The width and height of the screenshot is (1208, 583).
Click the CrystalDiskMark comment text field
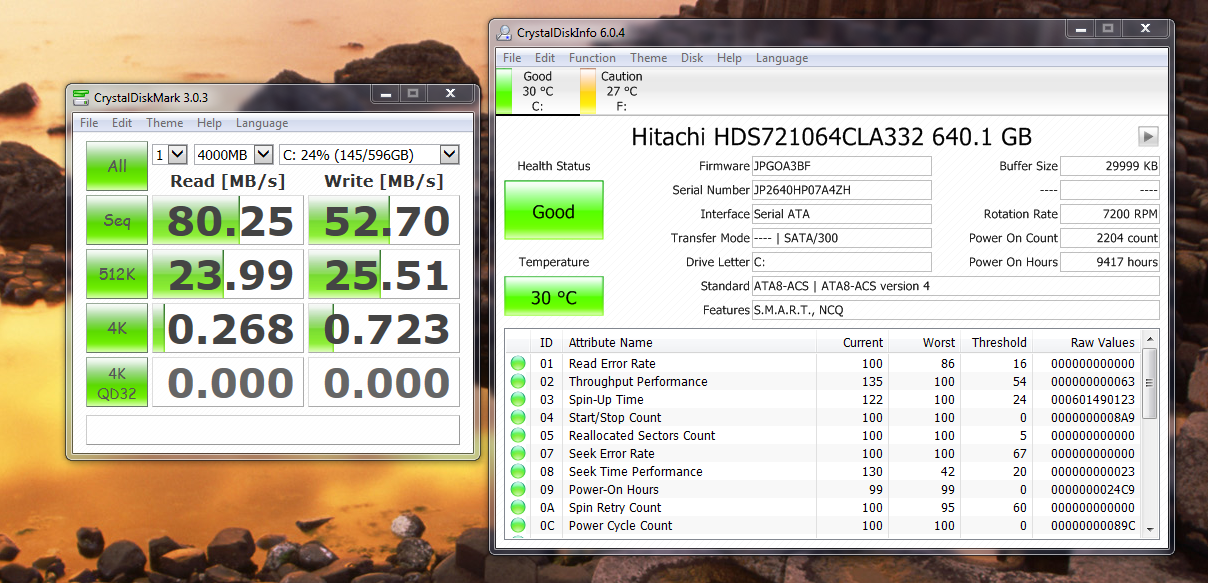click(272, 430)
